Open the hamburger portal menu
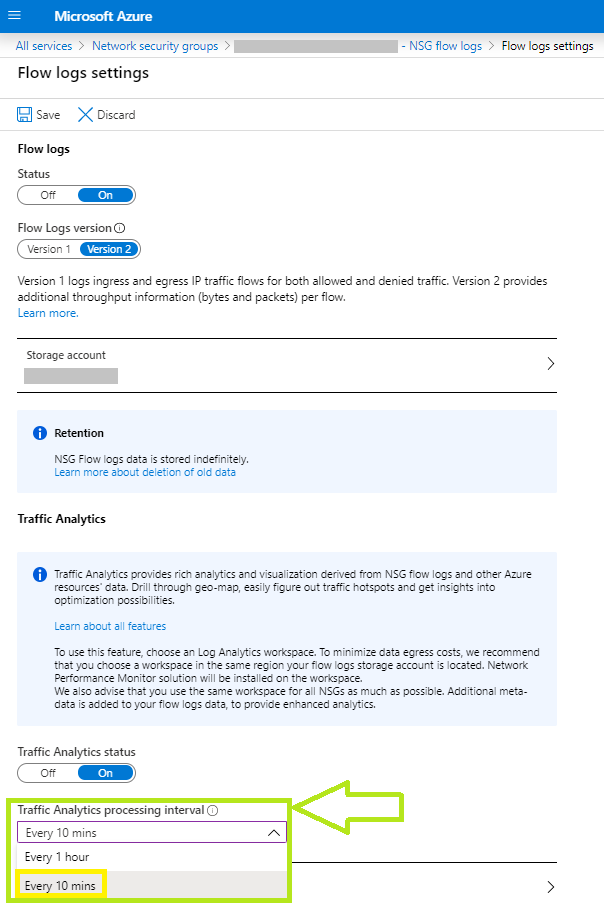Image resolution: width=604 pixels, height=903 pixels. [x=14, y=16]
